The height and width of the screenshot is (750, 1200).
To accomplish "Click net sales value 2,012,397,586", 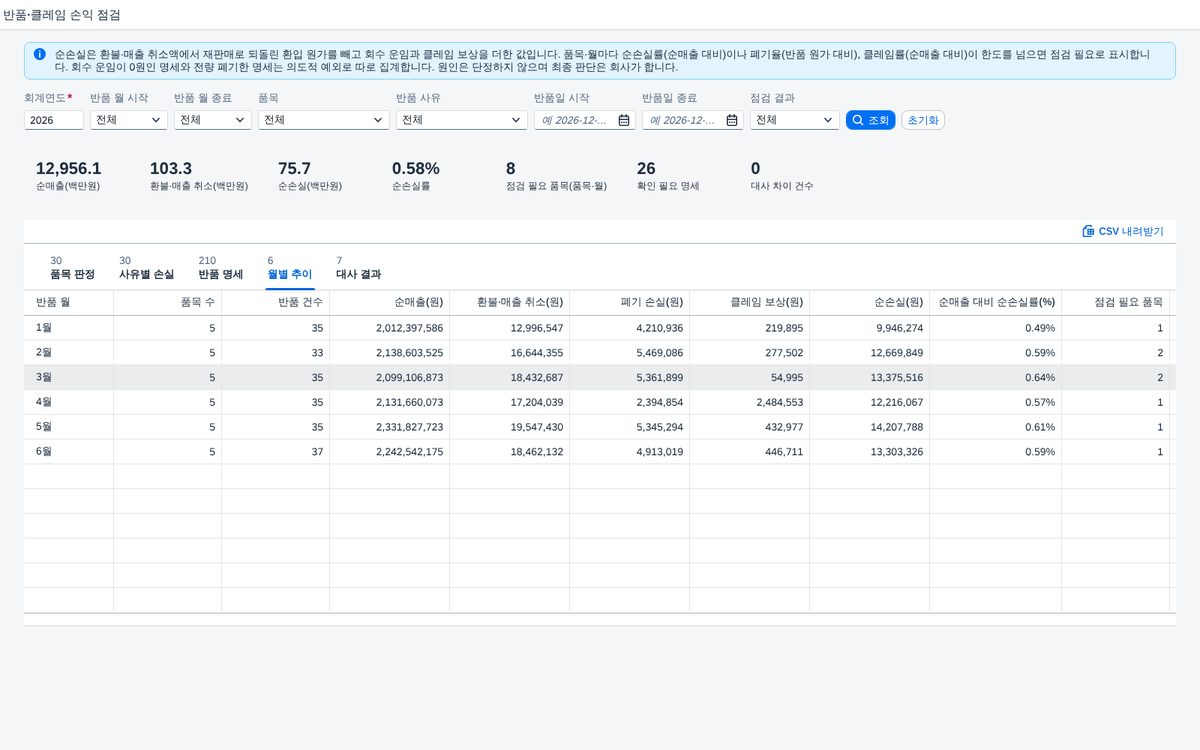I will click(409, 328).
